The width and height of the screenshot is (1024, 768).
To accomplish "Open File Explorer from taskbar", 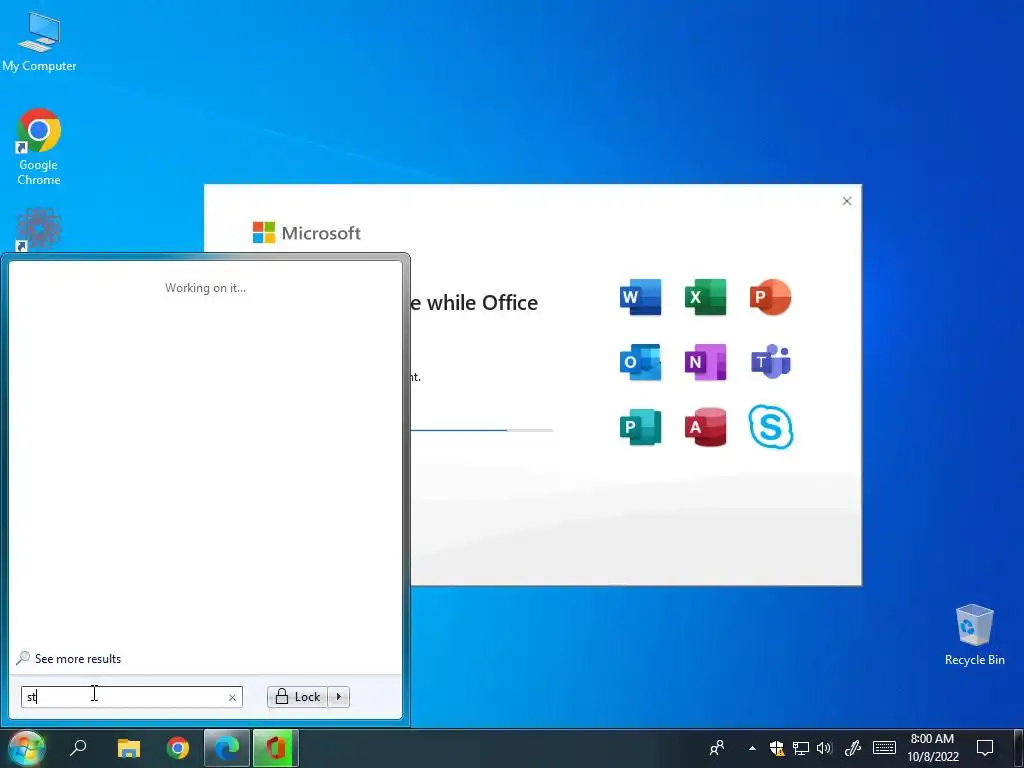I will click(129, 748).
